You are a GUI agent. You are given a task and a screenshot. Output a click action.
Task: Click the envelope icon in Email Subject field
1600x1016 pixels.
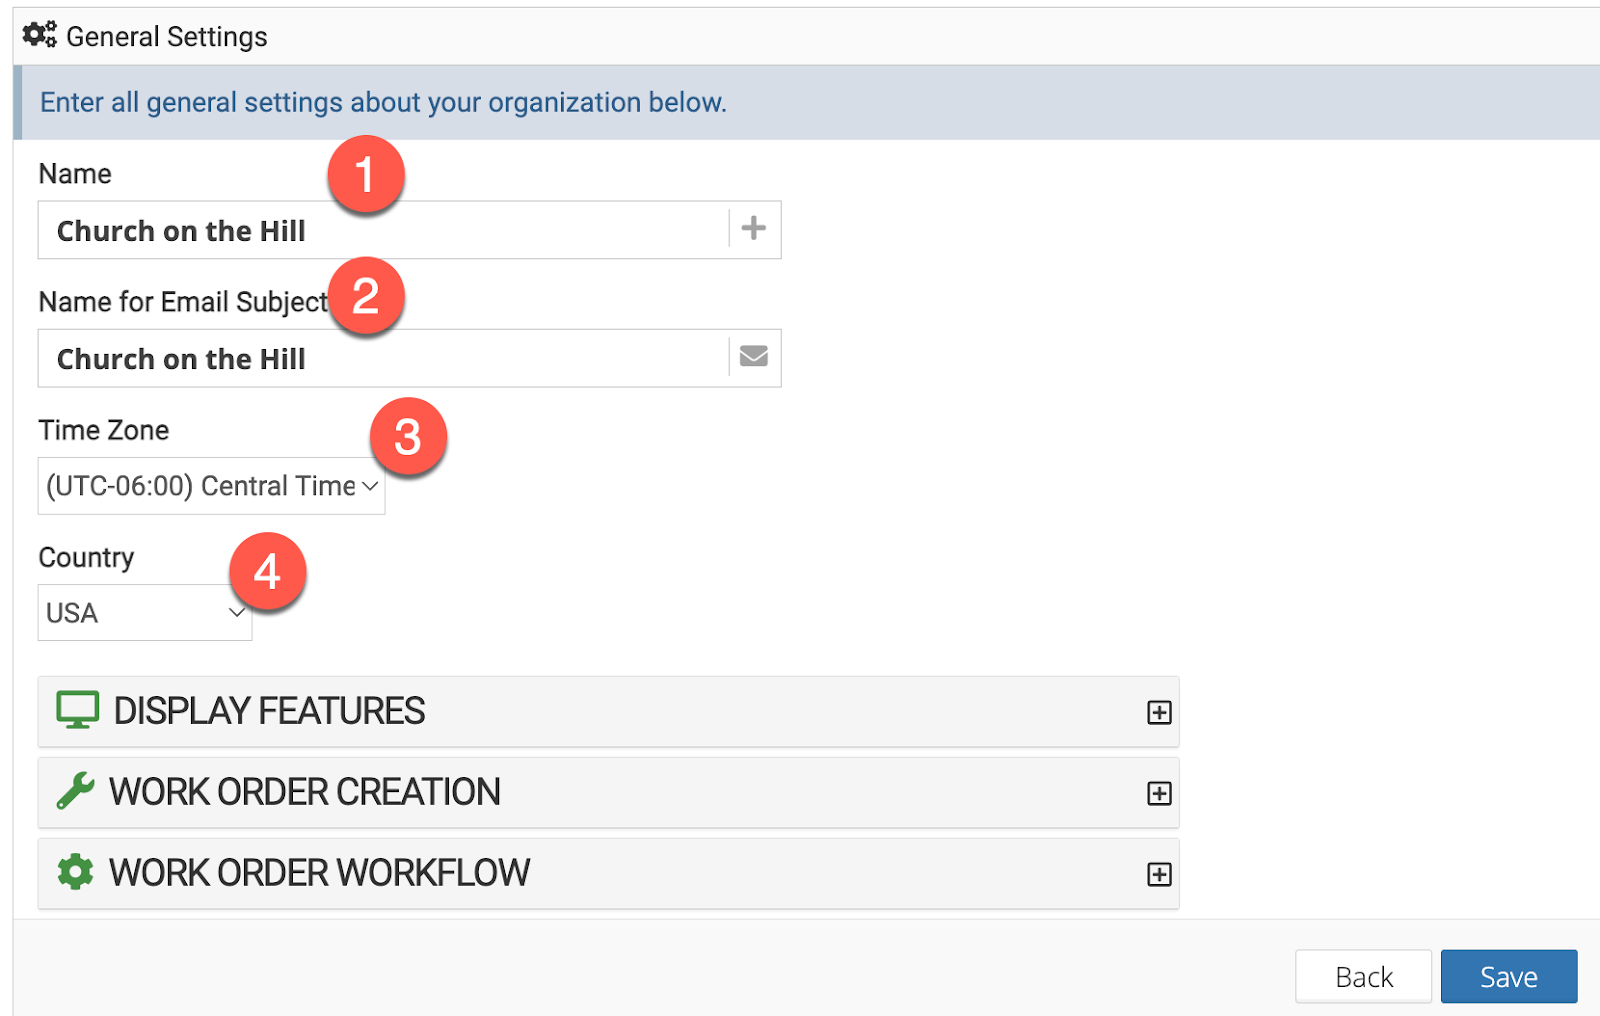[754, 356]
